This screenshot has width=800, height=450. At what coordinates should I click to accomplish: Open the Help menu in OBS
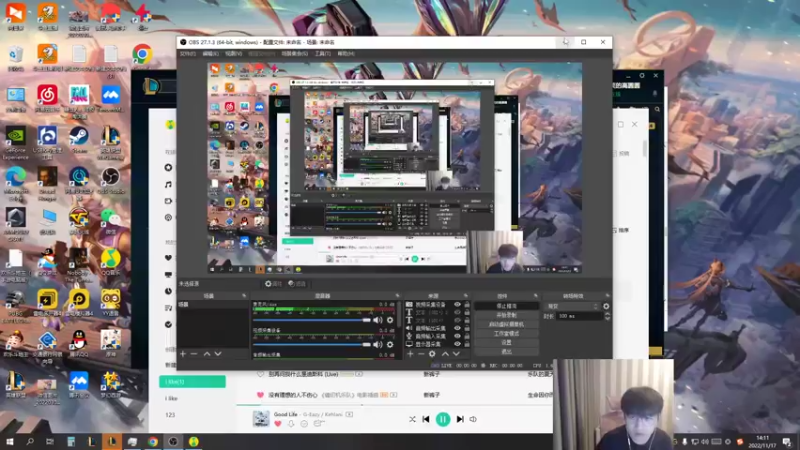[x=345, y=54]
